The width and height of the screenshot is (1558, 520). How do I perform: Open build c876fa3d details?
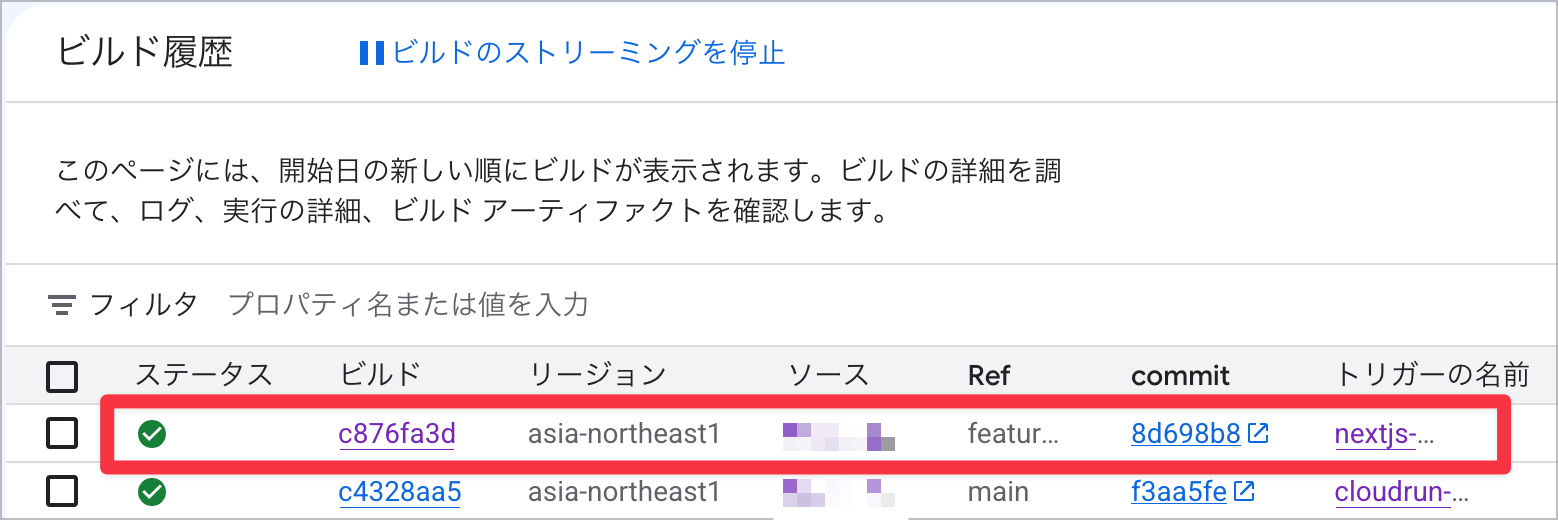pyautogui.click(x=398, y=433)
